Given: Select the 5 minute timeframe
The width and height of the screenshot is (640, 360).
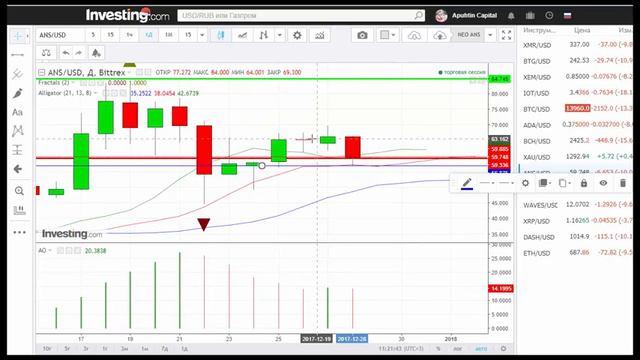Looking at the screenshot, I should [x=93, y=35].
